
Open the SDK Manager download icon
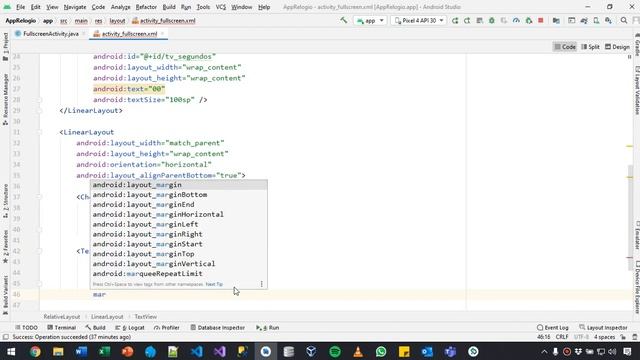pos(608,20)
